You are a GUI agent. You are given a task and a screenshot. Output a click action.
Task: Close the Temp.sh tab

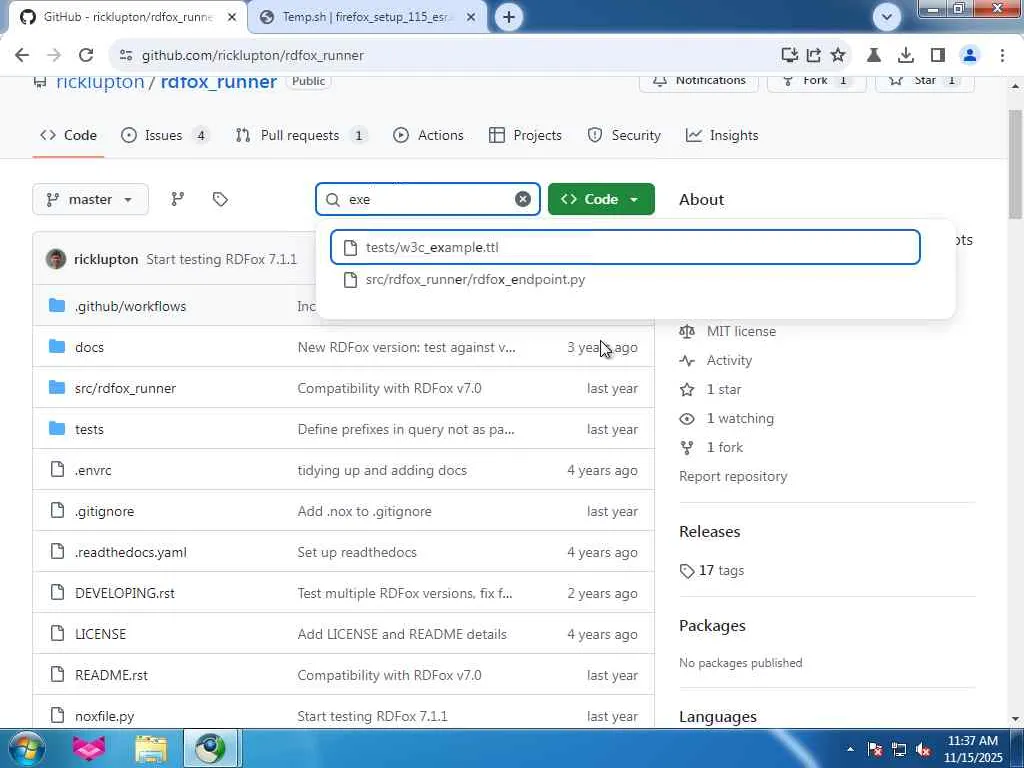(x=471, y=18)
